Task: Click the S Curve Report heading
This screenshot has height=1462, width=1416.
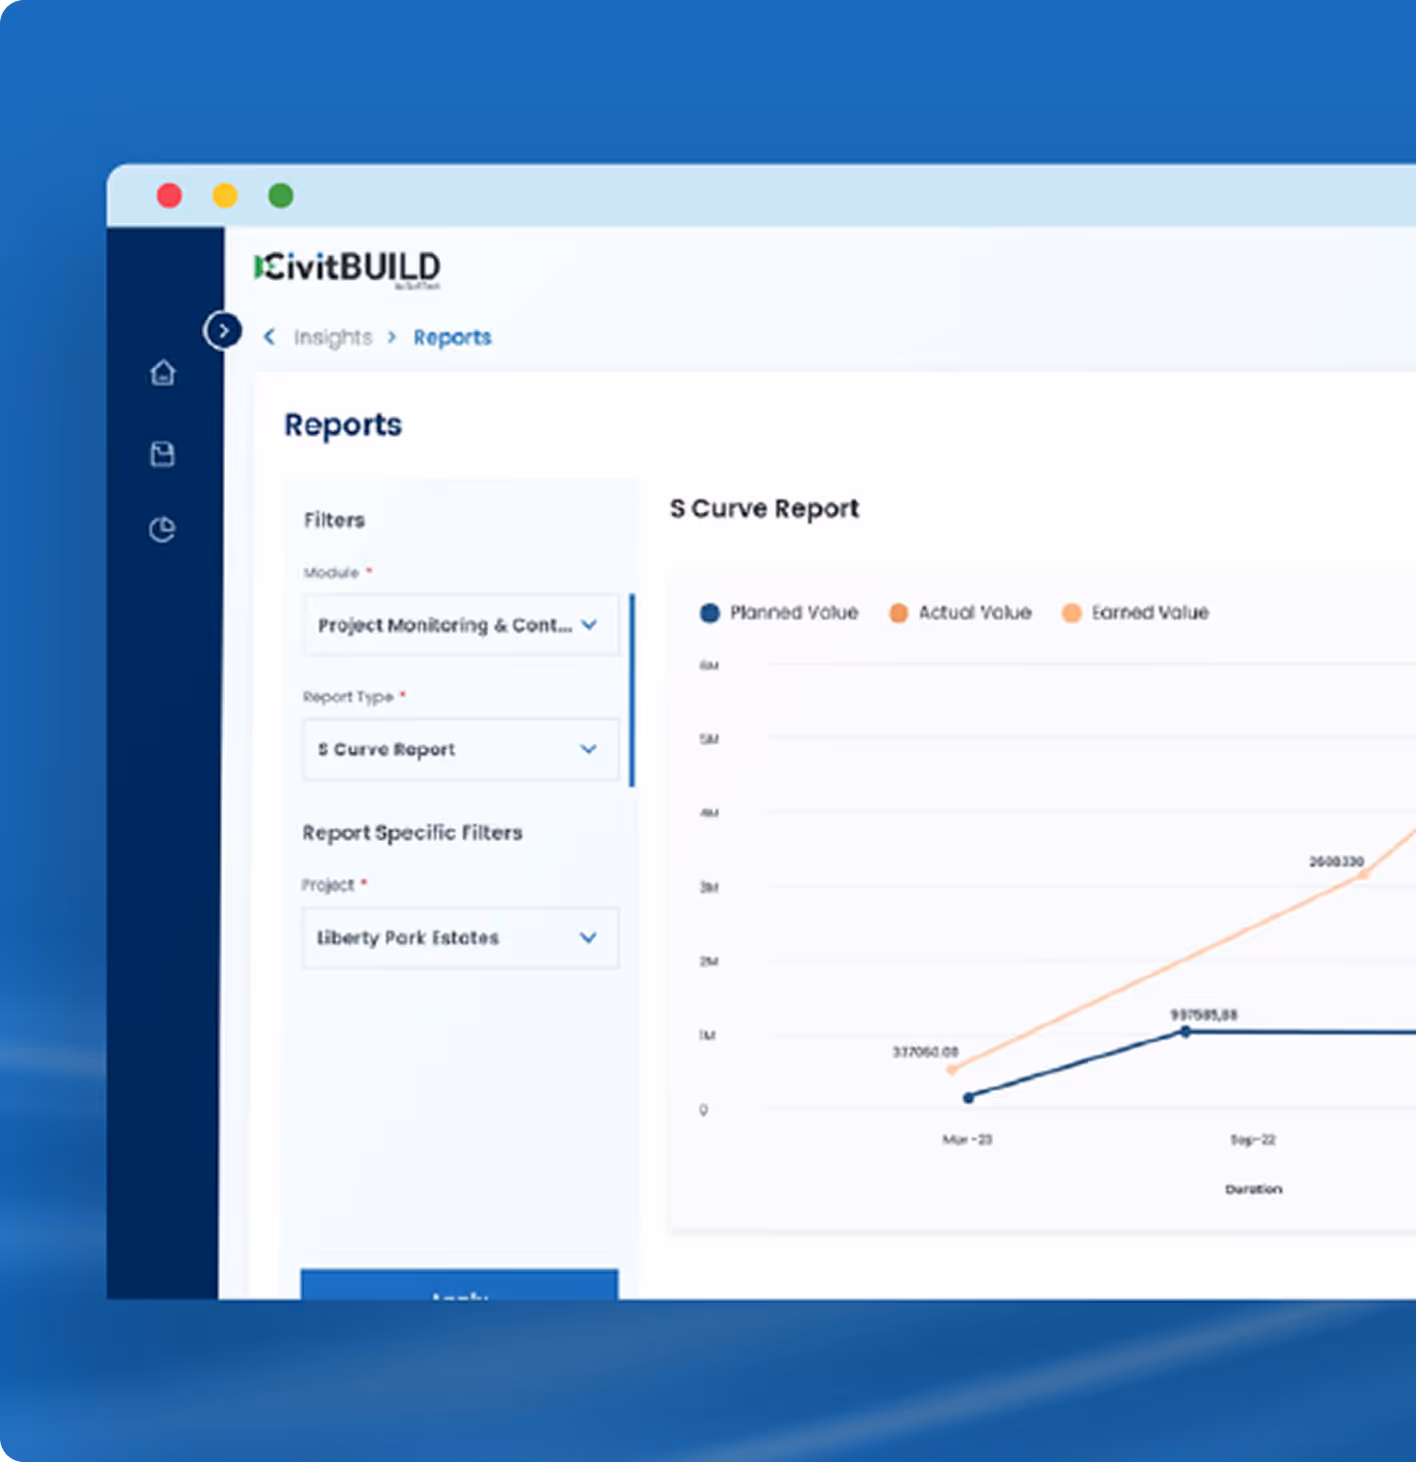Action: pos(764,509)
